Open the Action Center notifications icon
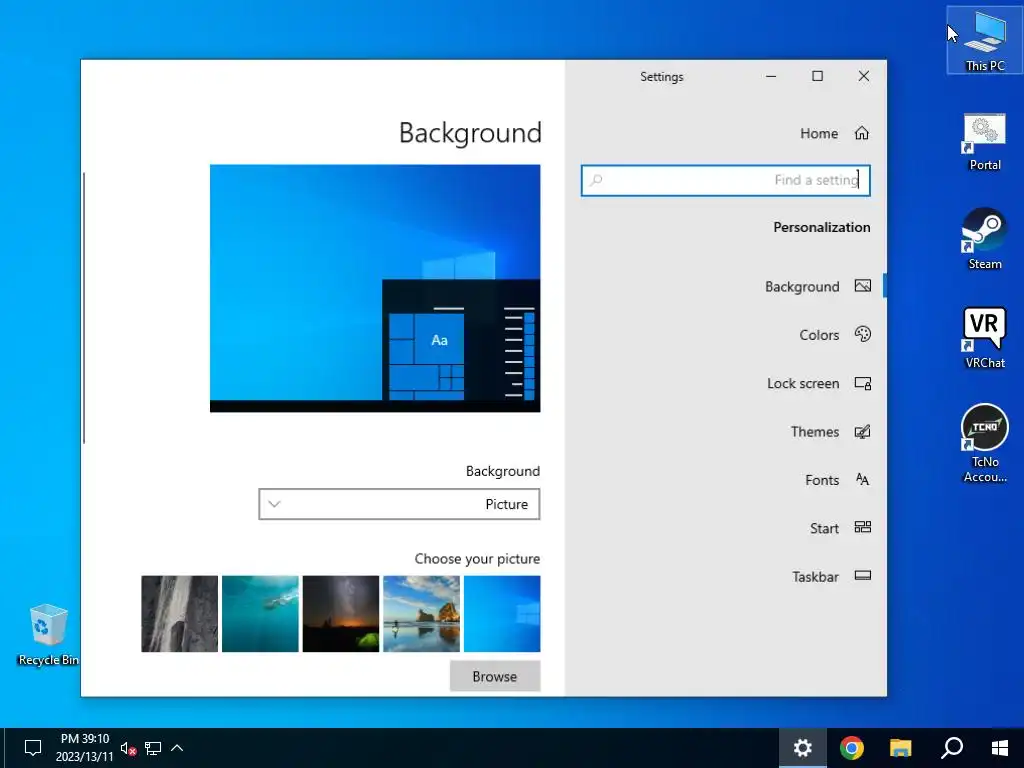 coord(33,748)
